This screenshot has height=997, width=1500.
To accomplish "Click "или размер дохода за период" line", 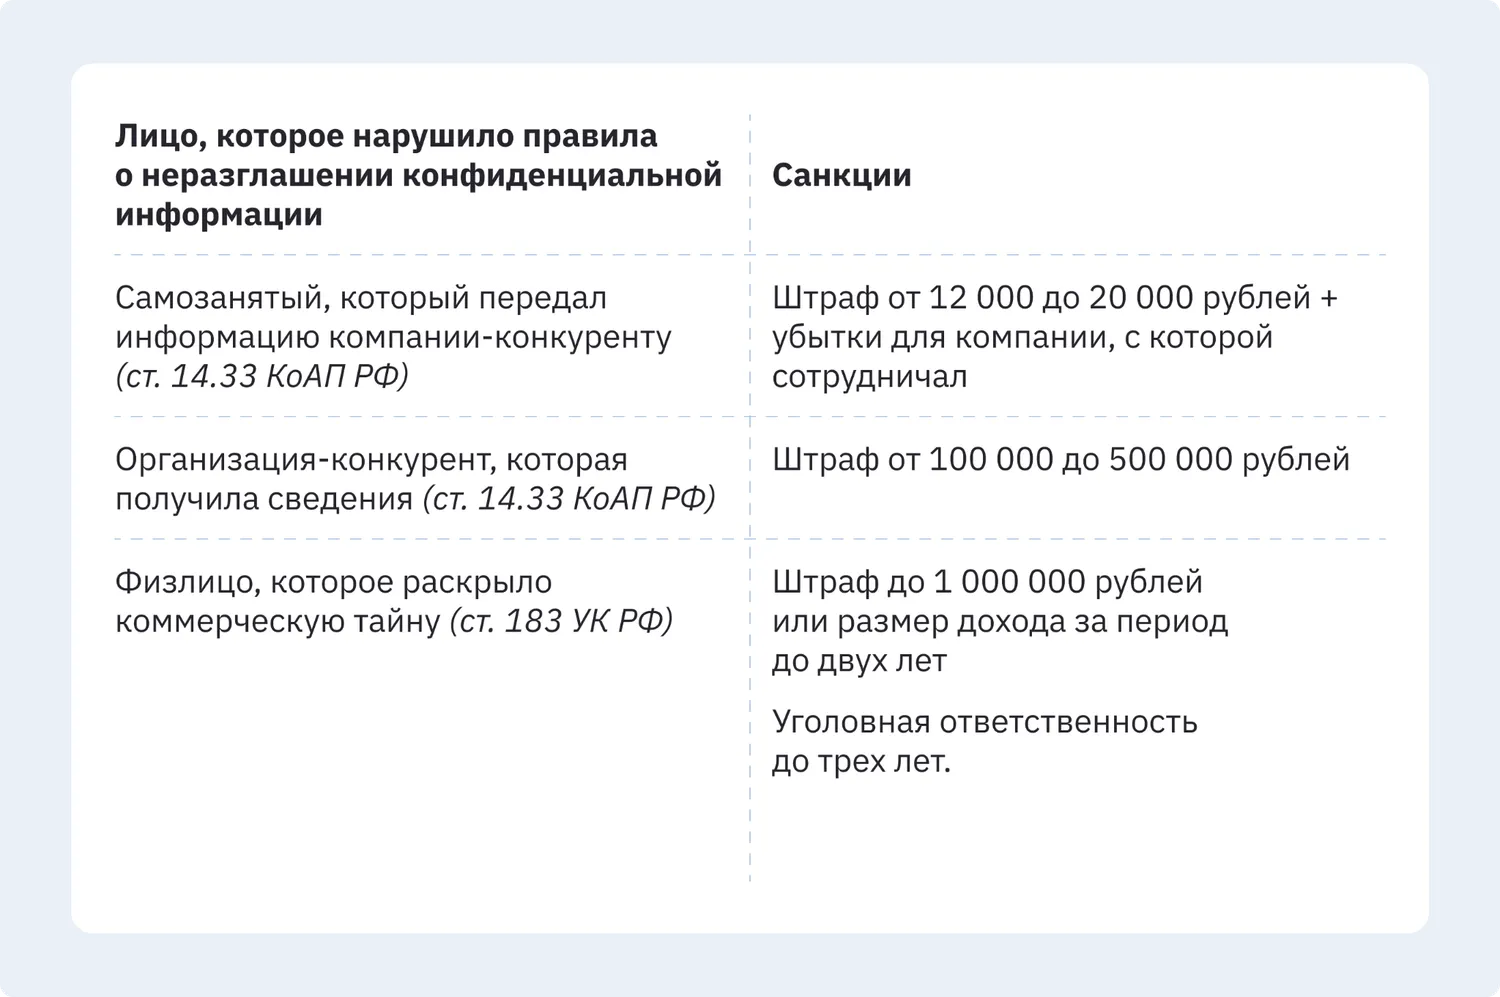I will (x=1000, y=621).
